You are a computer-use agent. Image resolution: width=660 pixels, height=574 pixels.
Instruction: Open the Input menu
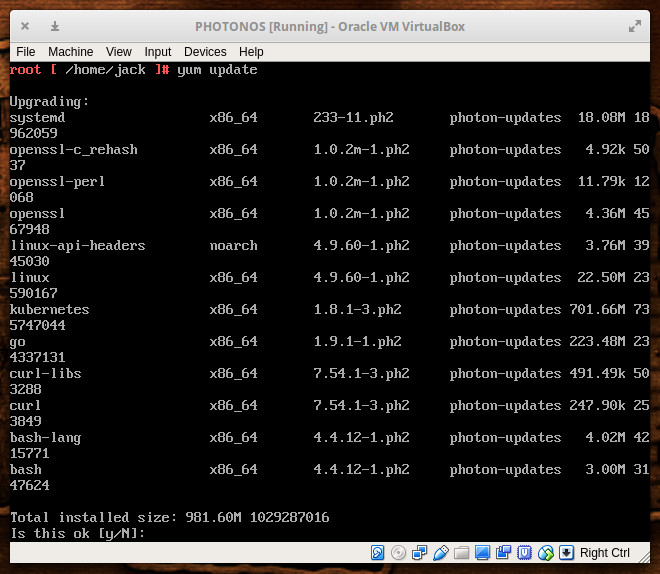[x=158, y=52]
